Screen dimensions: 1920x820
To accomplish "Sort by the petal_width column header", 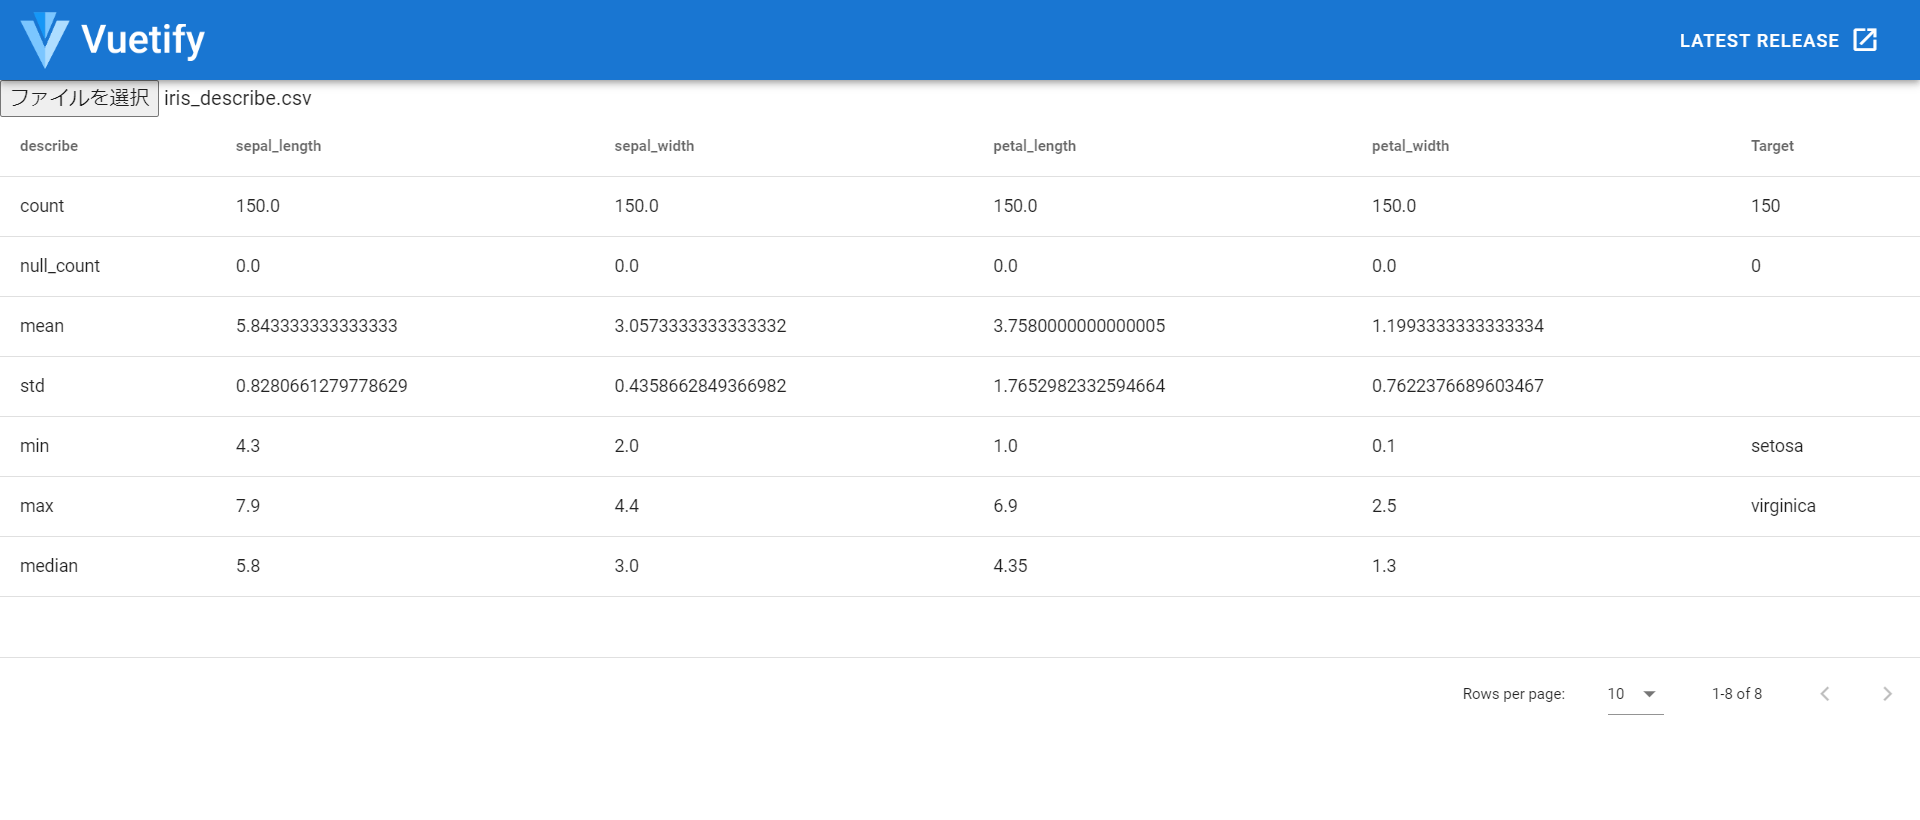I will click(1410, 146).
